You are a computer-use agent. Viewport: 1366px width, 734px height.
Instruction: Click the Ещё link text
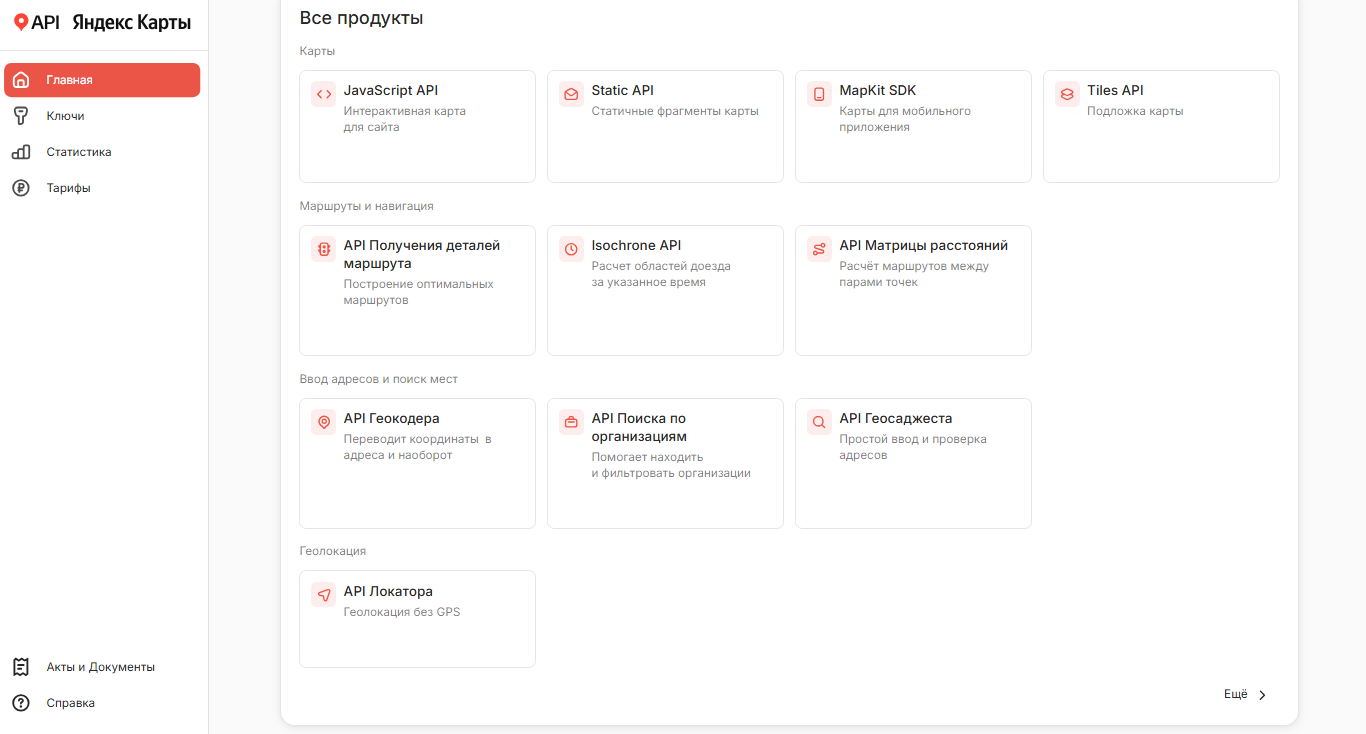(x=1236, y=694)
